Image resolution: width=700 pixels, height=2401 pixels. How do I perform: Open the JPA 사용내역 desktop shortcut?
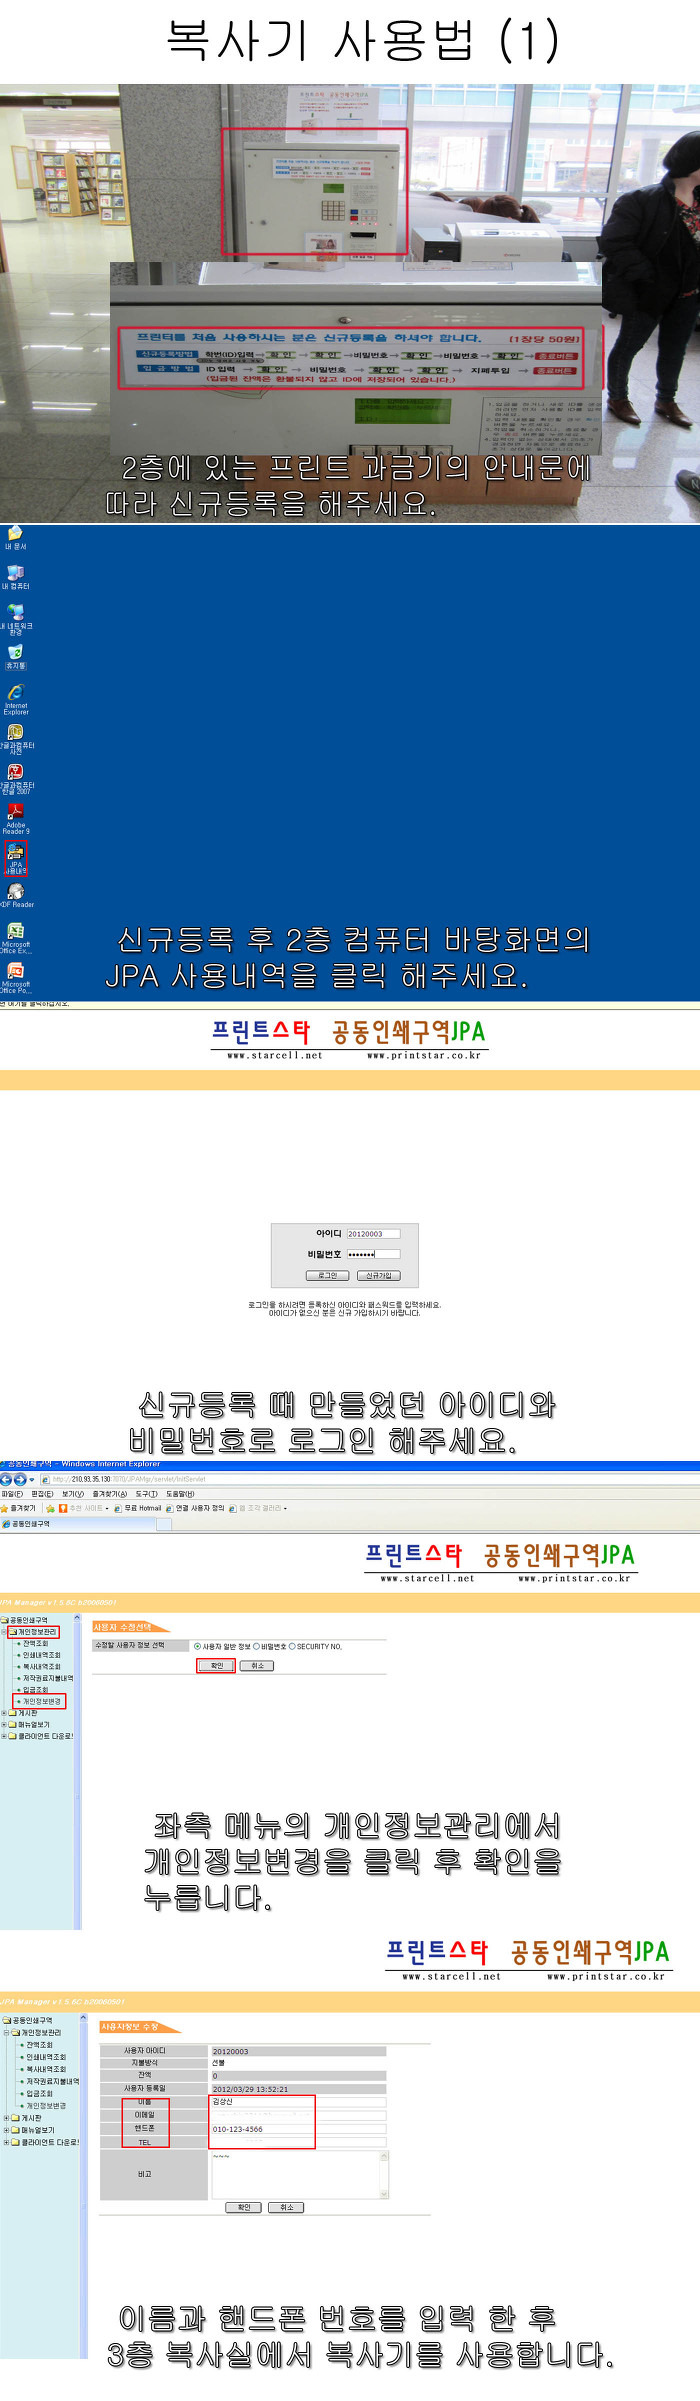tap(16, 858)
